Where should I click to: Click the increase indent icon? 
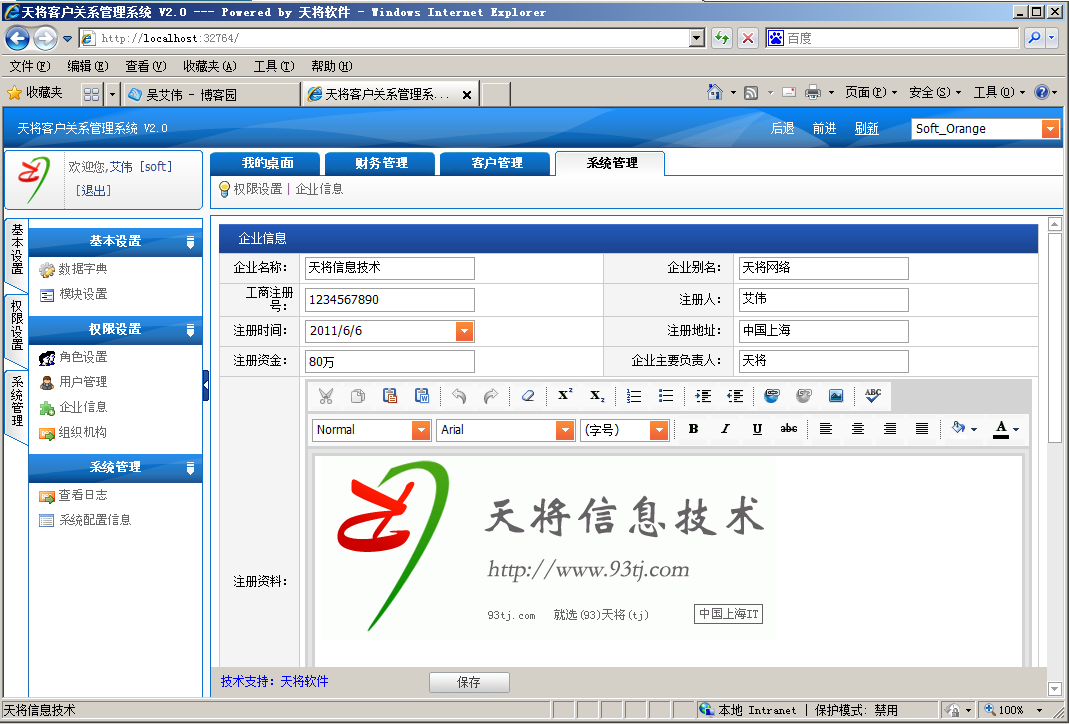[x=703, y=396]
